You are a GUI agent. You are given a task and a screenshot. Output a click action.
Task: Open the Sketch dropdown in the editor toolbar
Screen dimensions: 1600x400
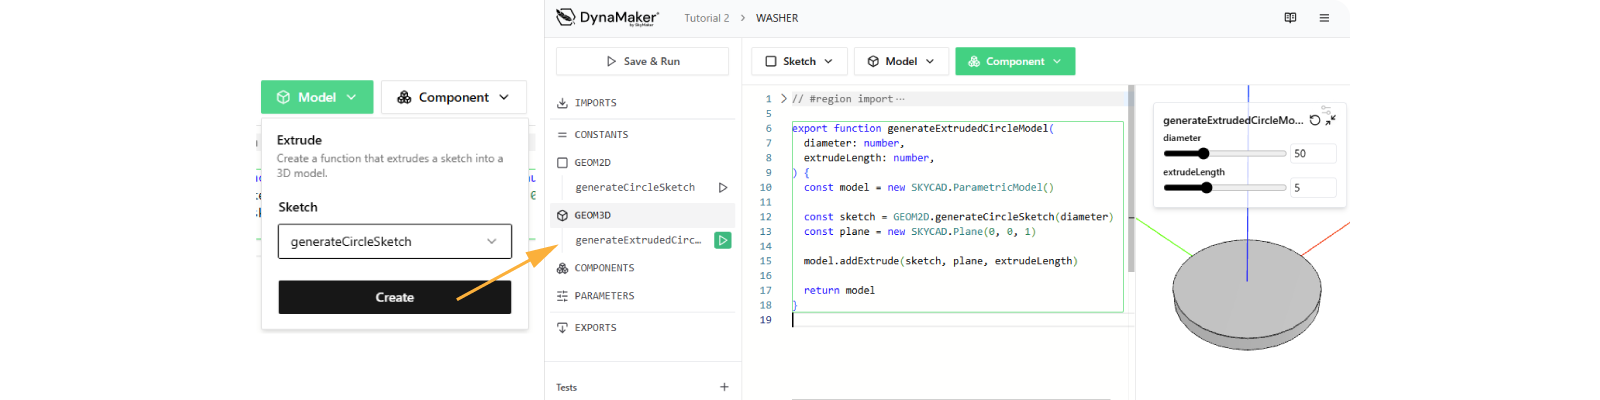(799, 61)
